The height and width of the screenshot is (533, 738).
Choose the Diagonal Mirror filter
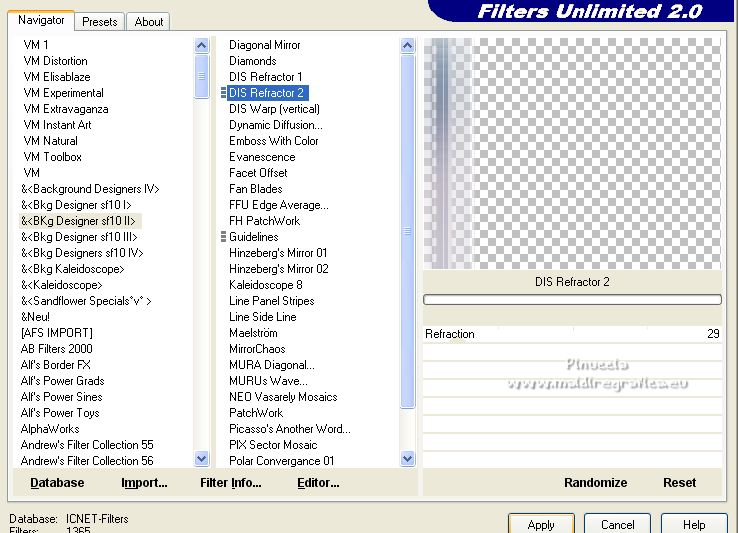(x=265, y=45)
